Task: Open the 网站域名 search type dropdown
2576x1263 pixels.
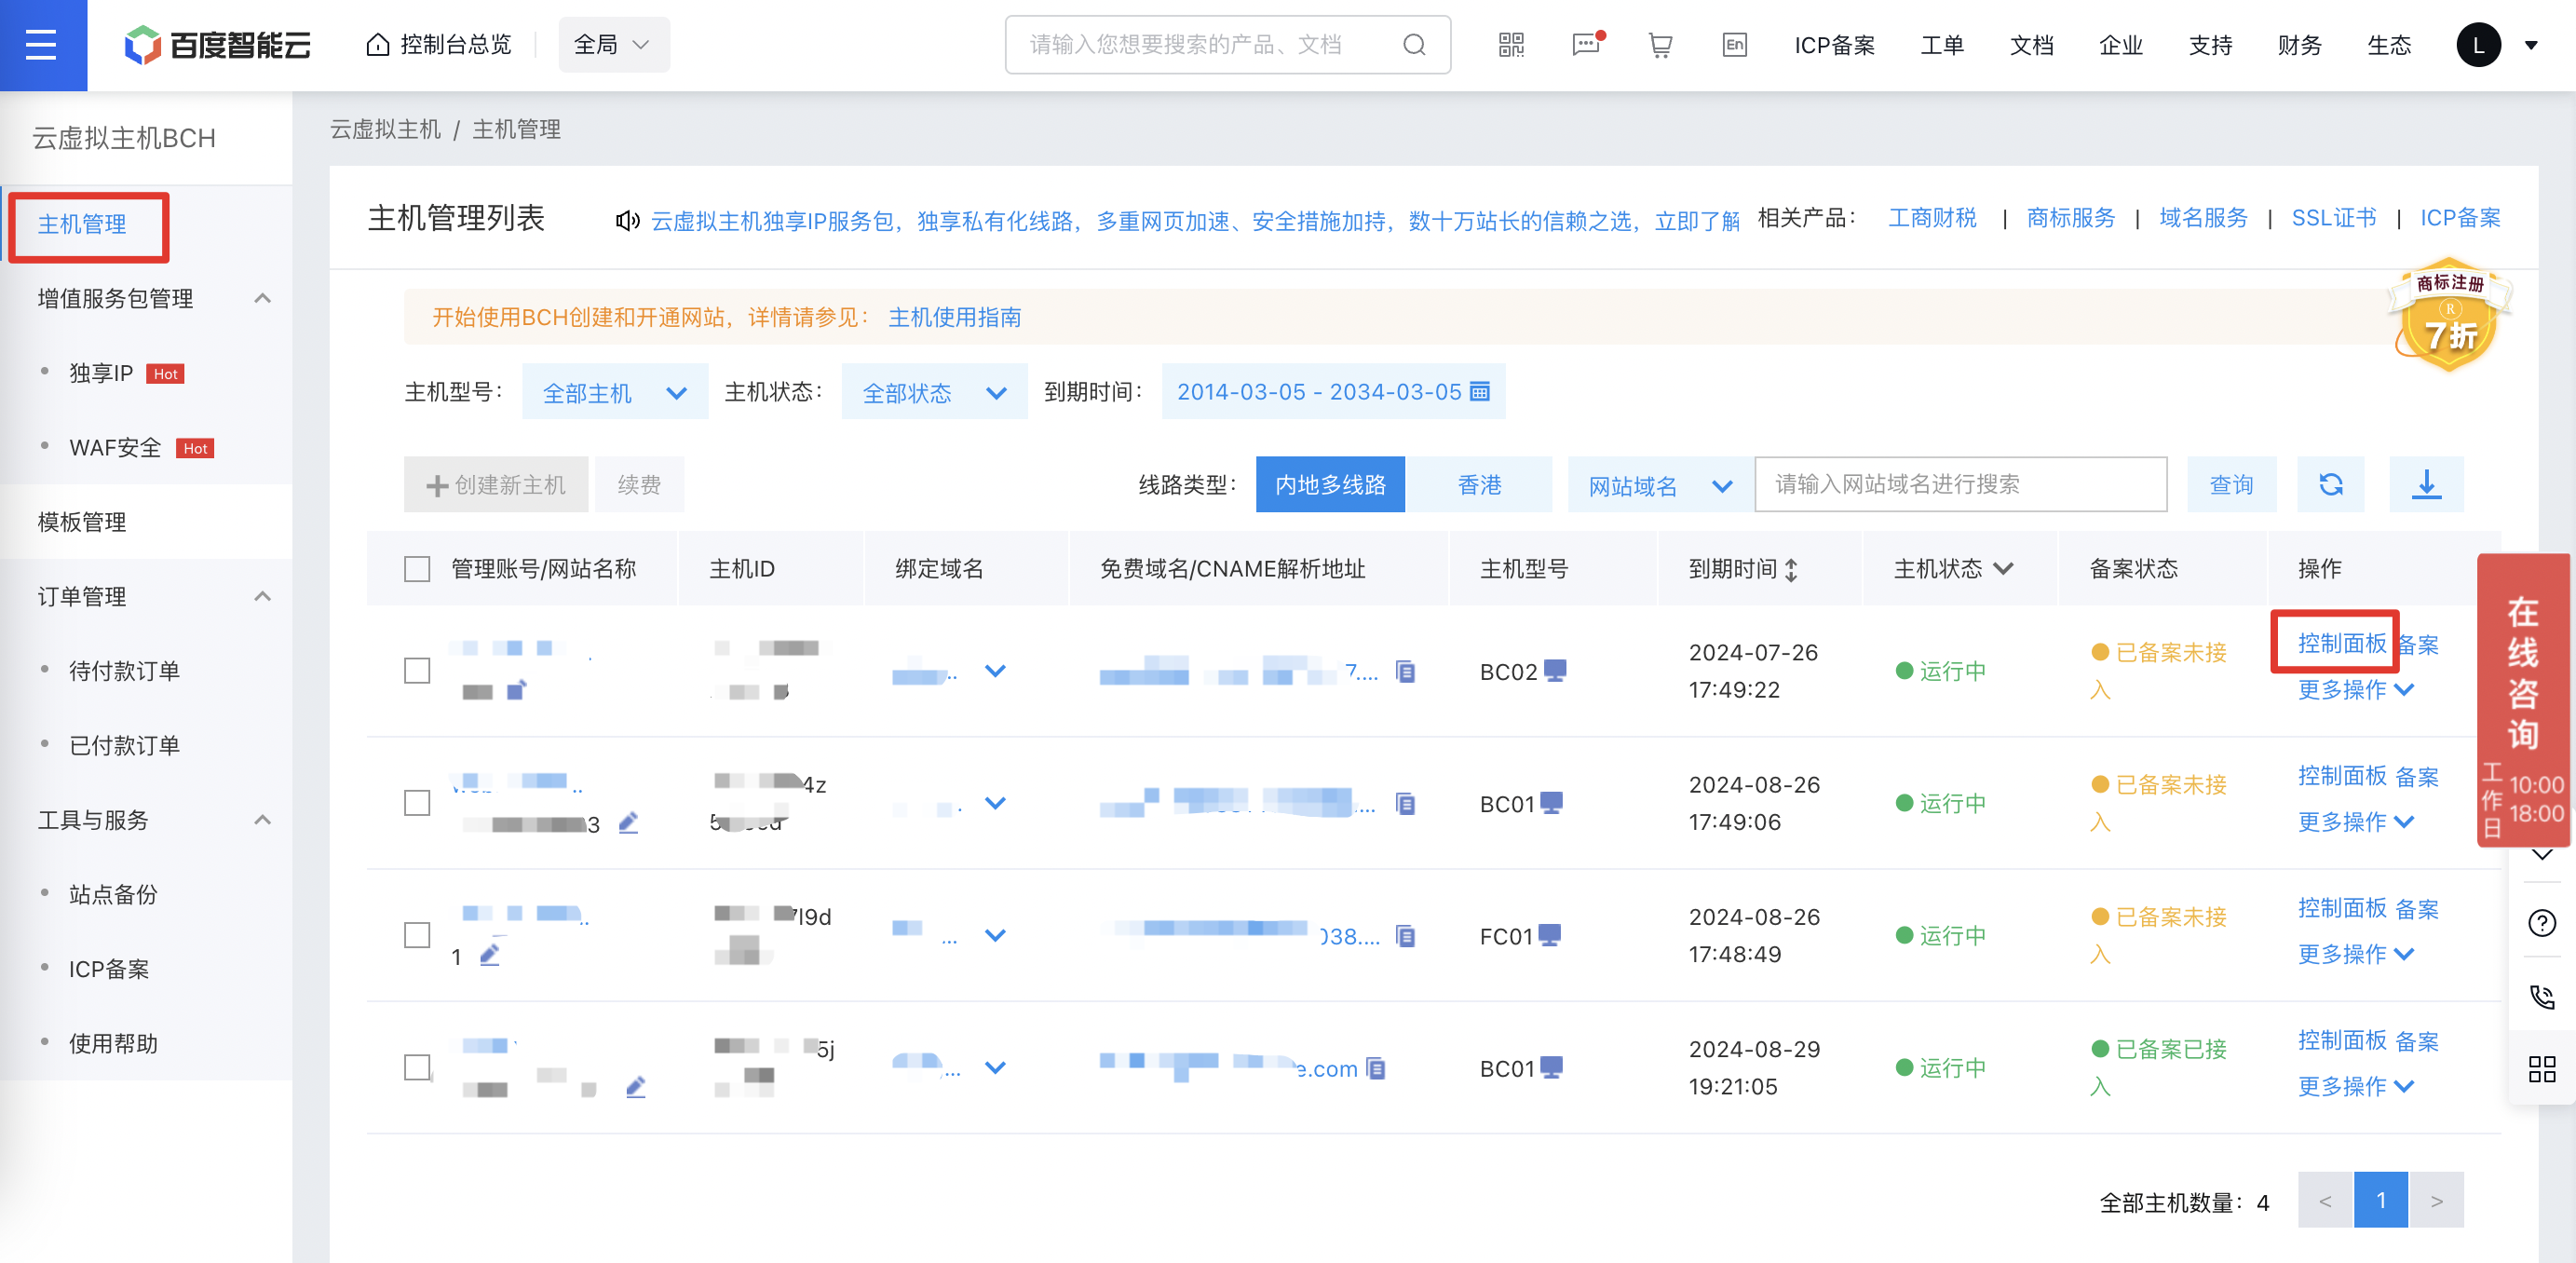Action: pyautogui.click(x=1660, y=486)
